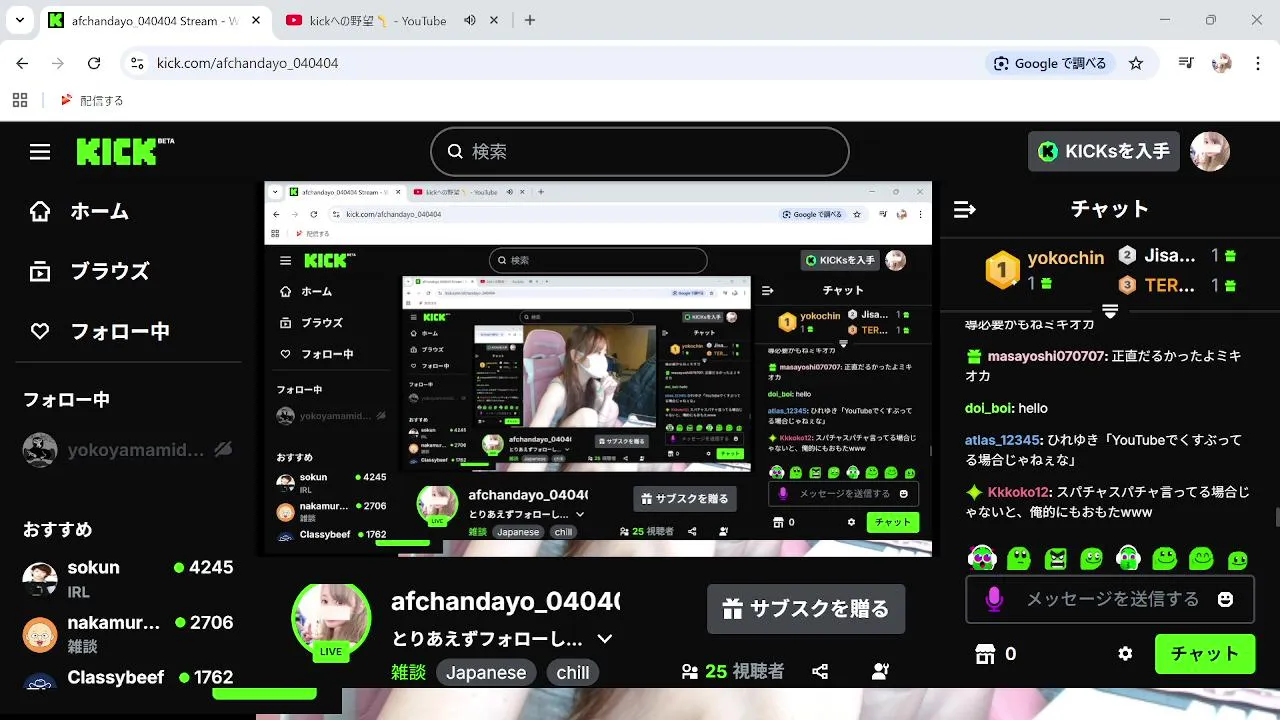The width and height of the screenshot is (1280, 720).
Task: Click the address bar URL
Action: tap(247, 63)
